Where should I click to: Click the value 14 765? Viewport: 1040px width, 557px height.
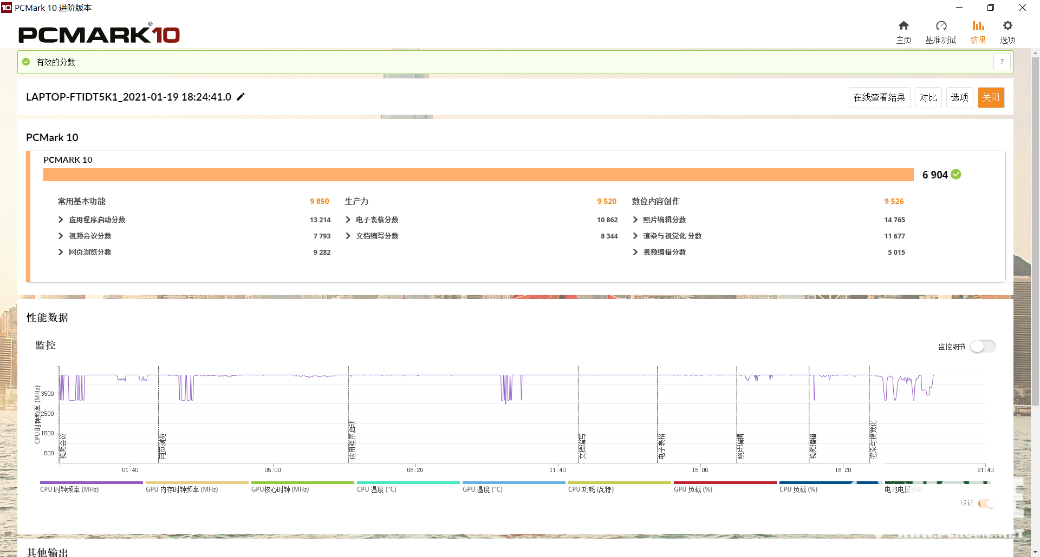point(894,219)
